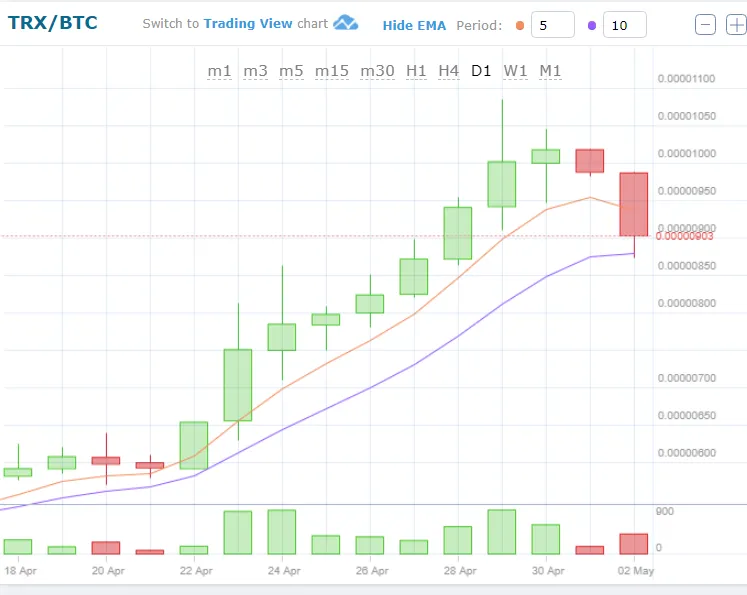Open the Trading View chart link
Screen dimensions: 747x595
pos(248,23)
